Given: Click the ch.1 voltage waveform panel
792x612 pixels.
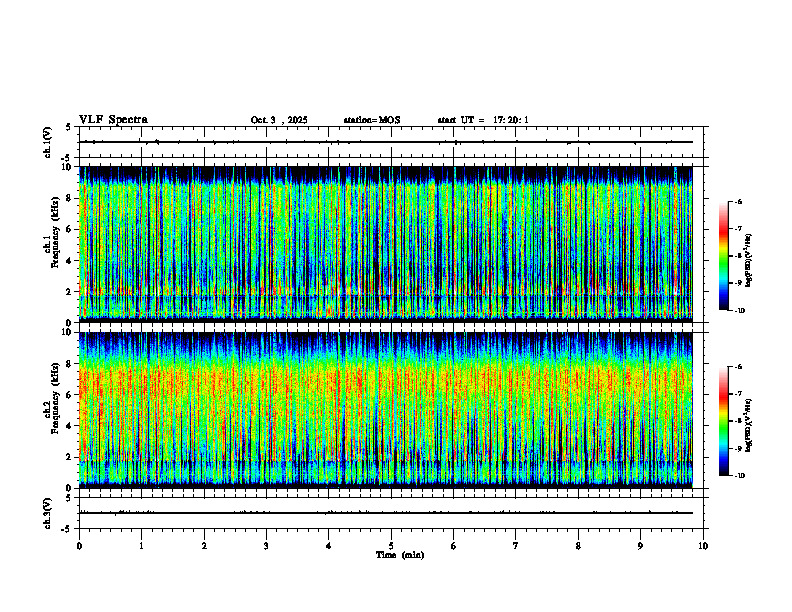Looking at the screenshot, I should coord(391,142).
